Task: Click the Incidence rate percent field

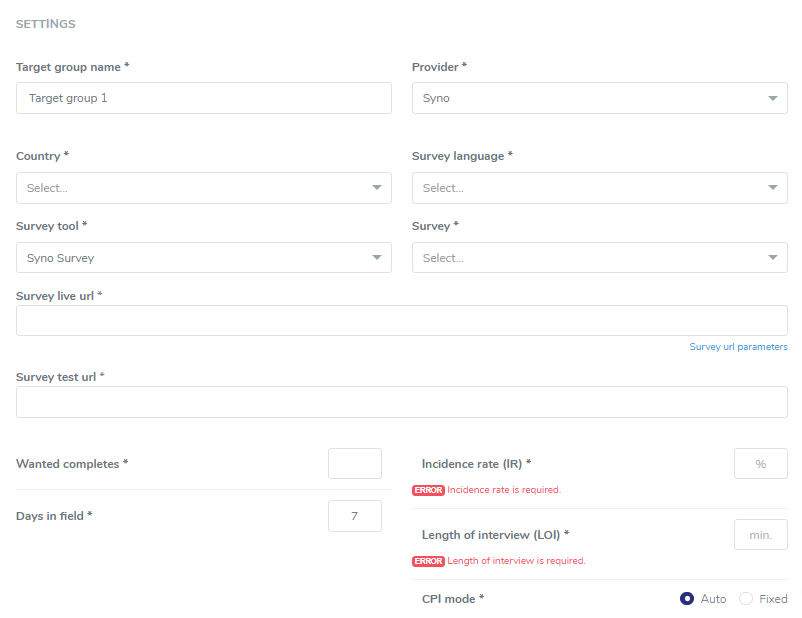Action: point(760,464)
